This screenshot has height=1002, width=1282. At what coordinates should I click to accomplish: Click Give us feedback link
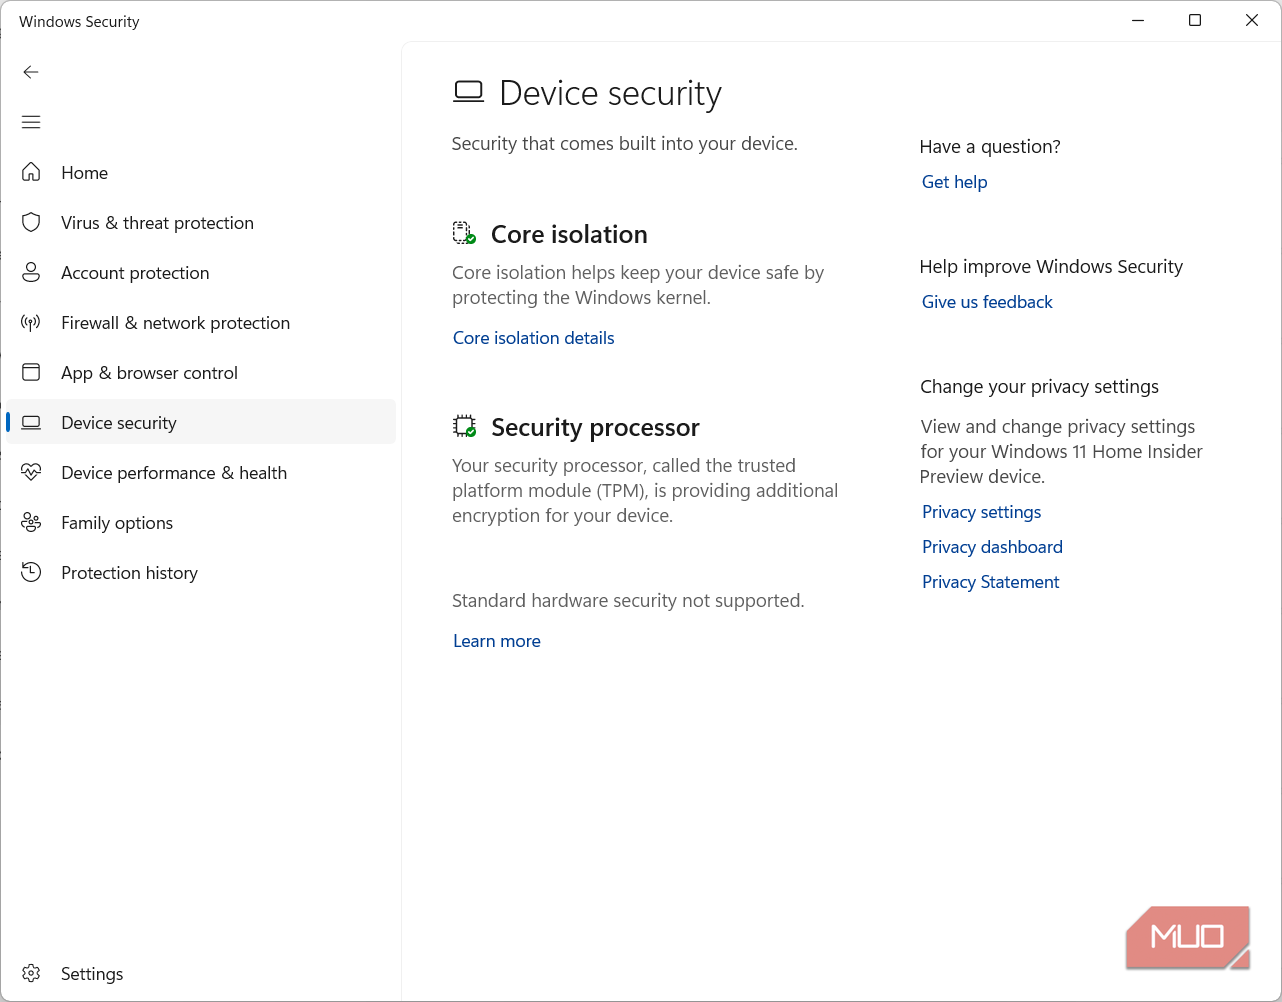[987, 302]
